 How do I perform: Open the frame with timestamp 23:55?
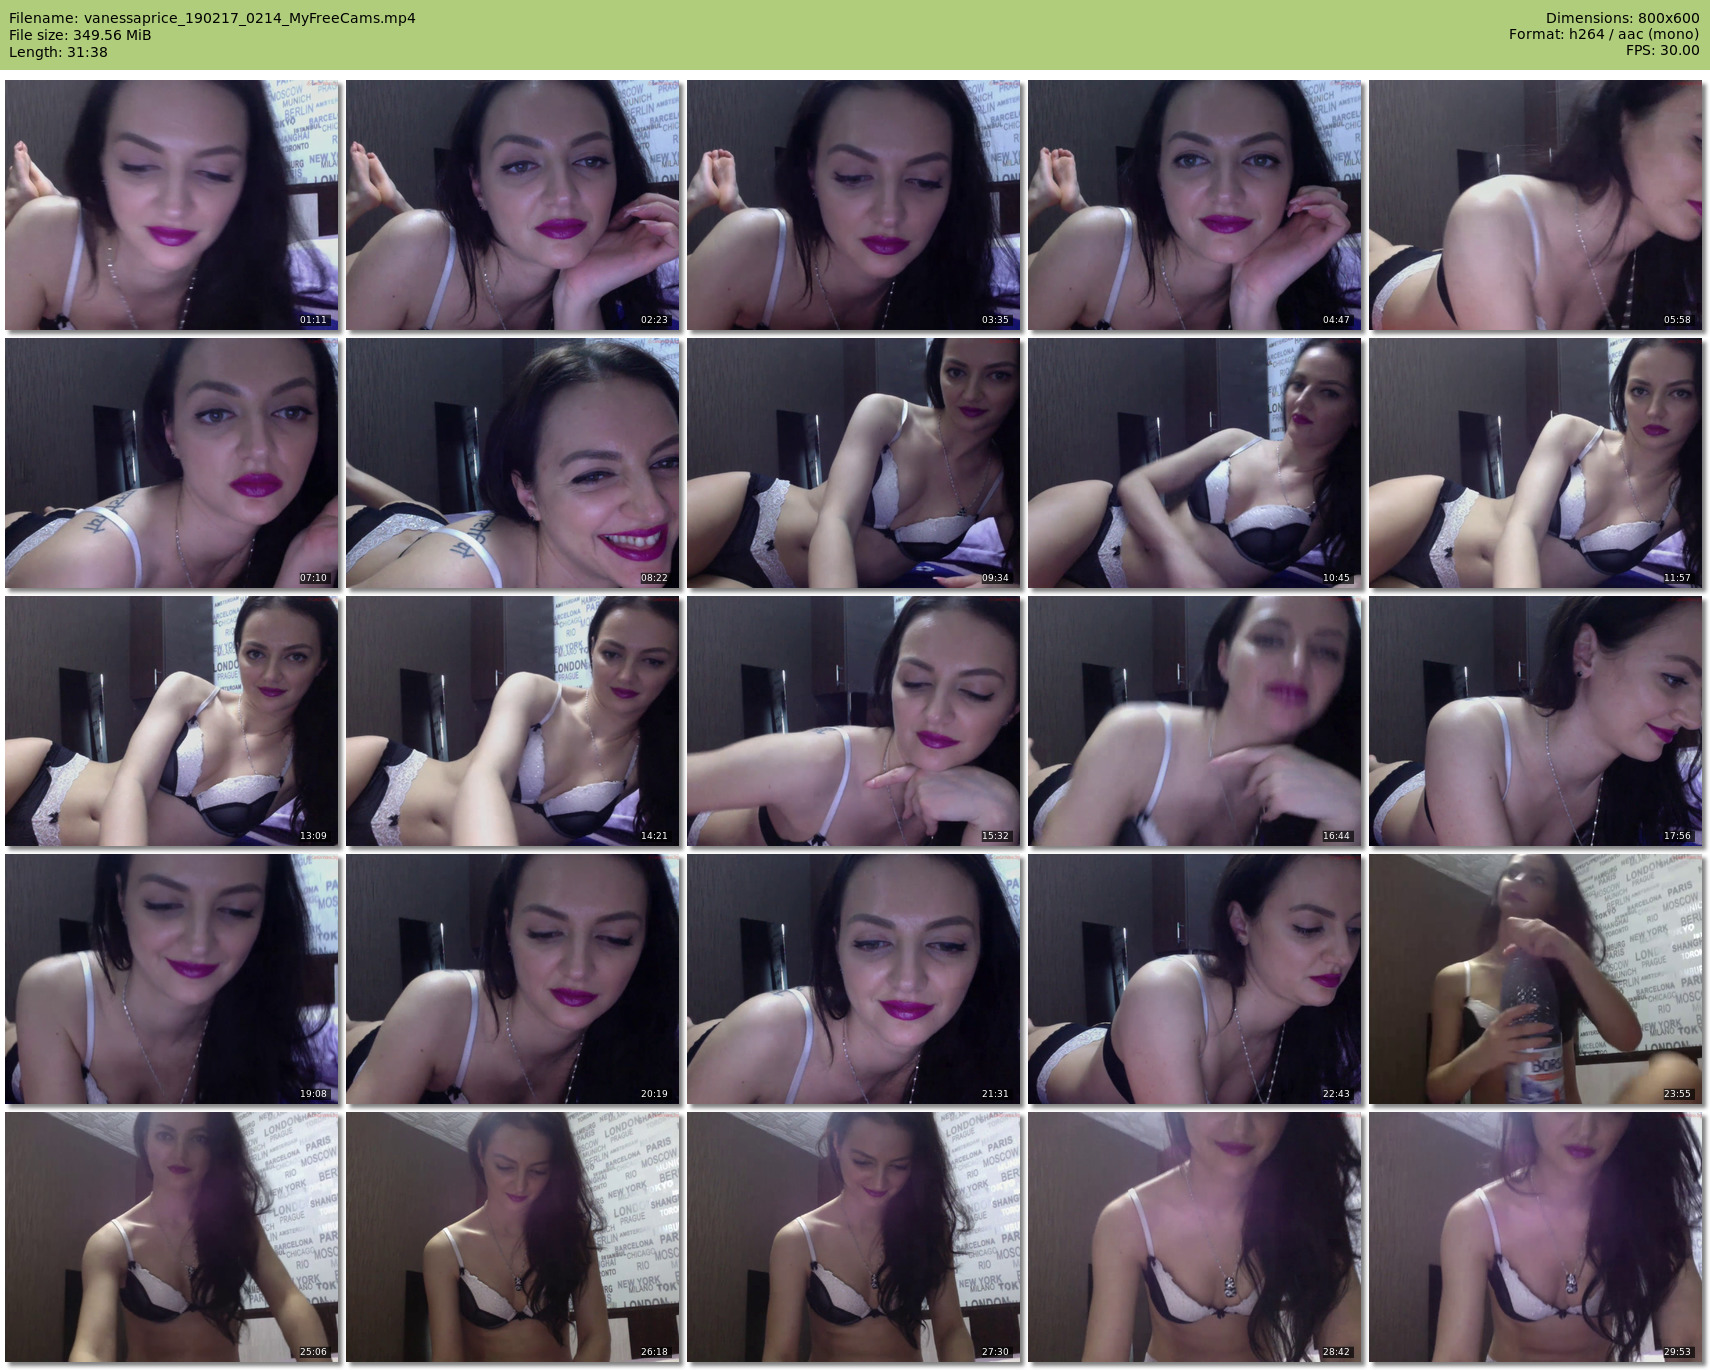[x=1536, y=979]
